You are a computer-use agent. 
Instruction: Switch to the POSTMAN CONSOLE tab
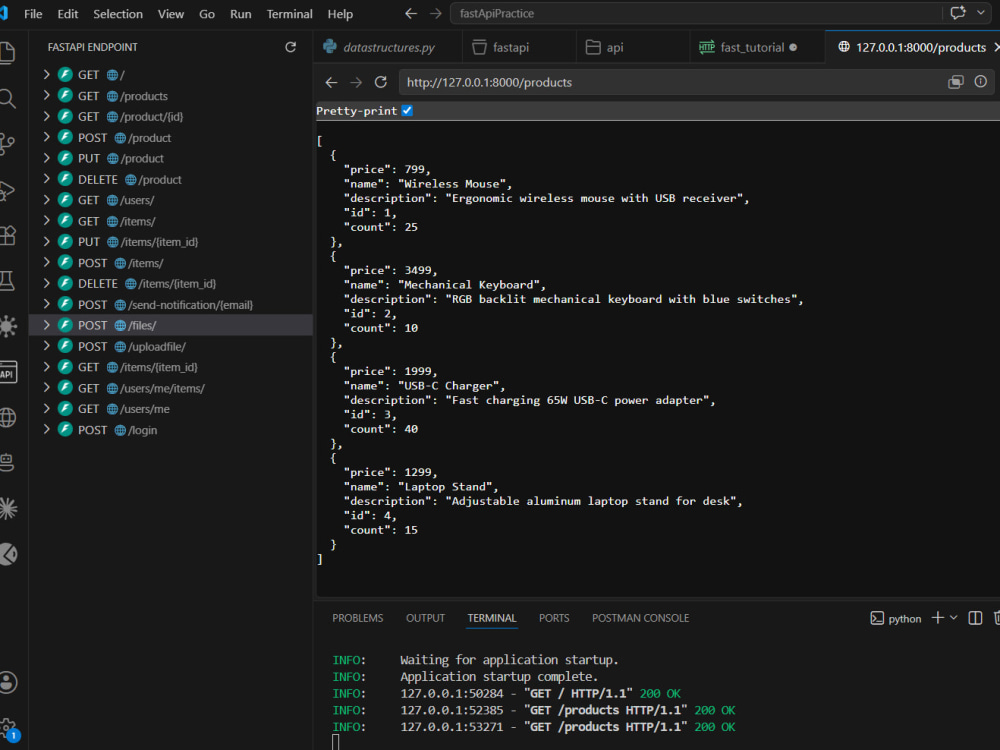(640, 618)
